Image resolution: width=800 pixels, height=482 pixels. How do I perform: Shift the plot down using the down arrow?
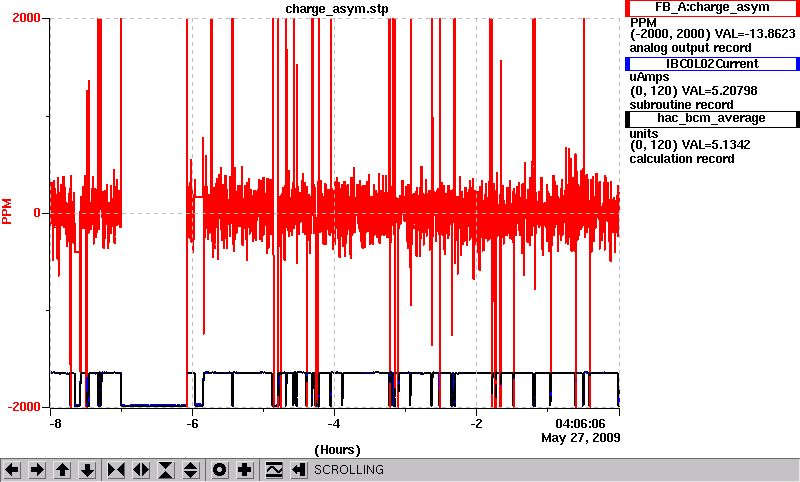(88, 470)
